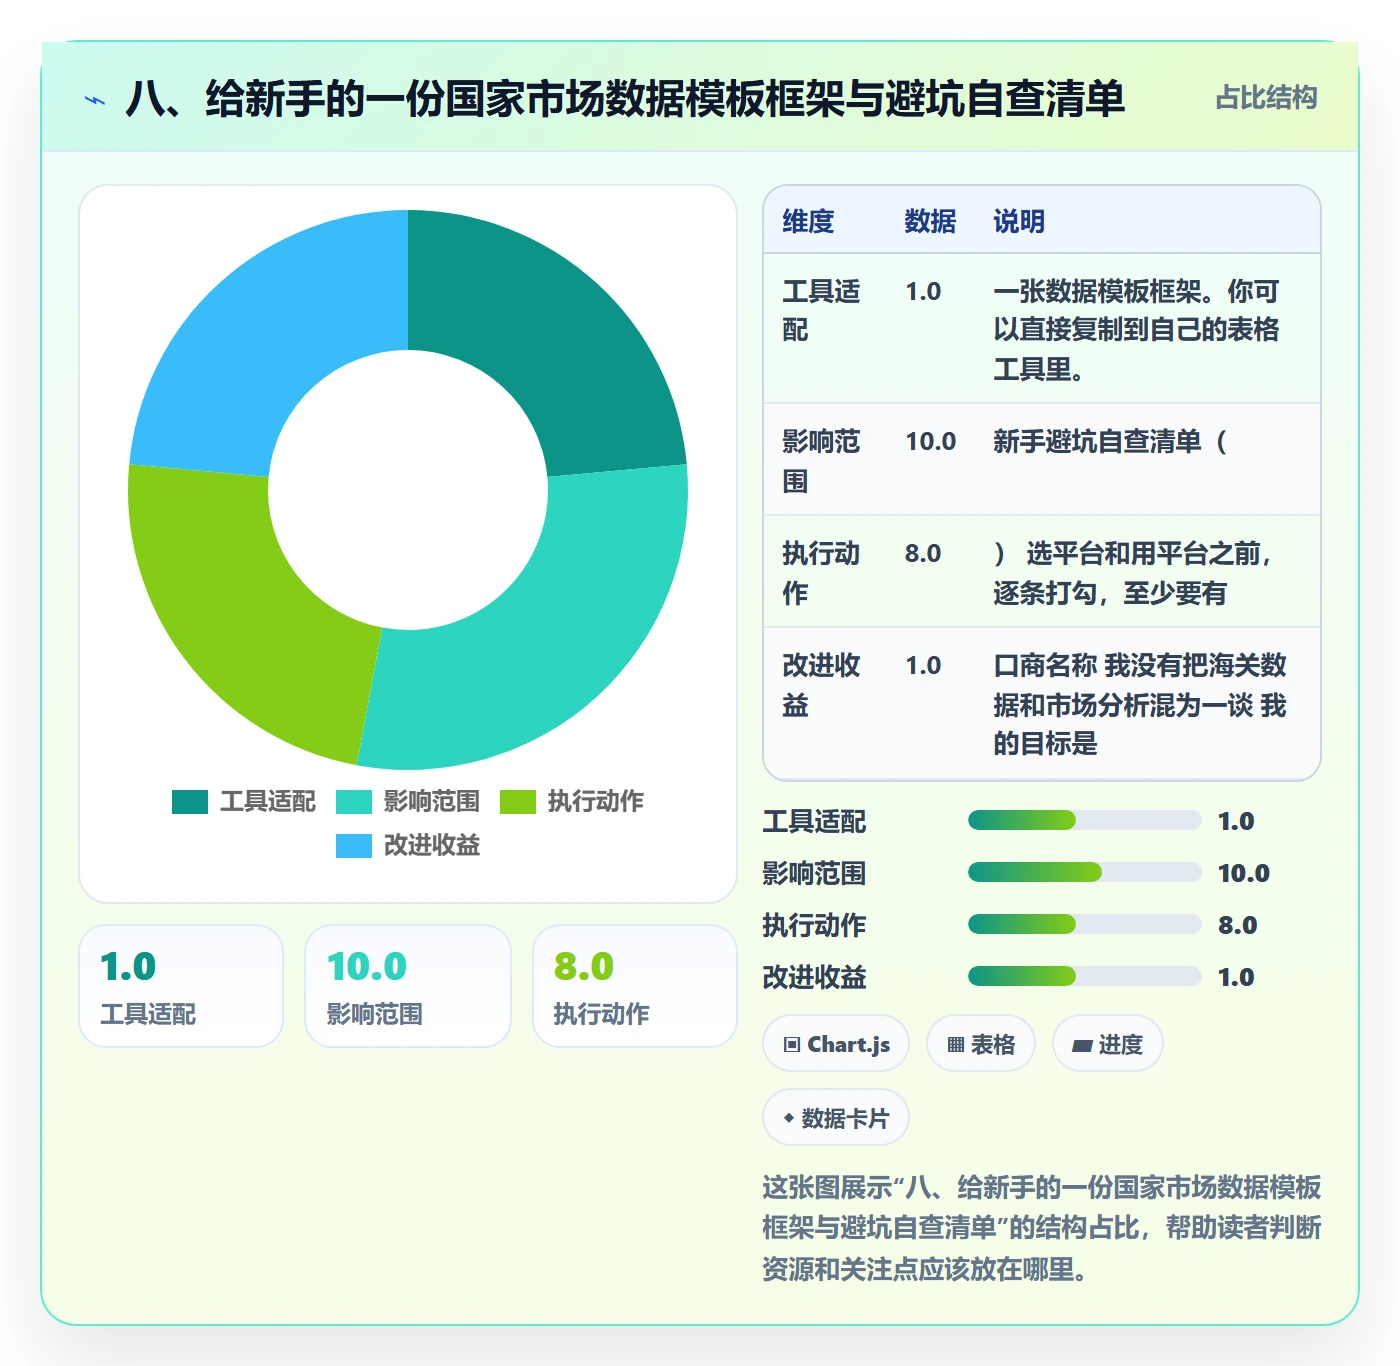This screenshot has height=1366, width=1400.
Task: Open the 8.0 执行动作 stat card
Action: (635, 986)
